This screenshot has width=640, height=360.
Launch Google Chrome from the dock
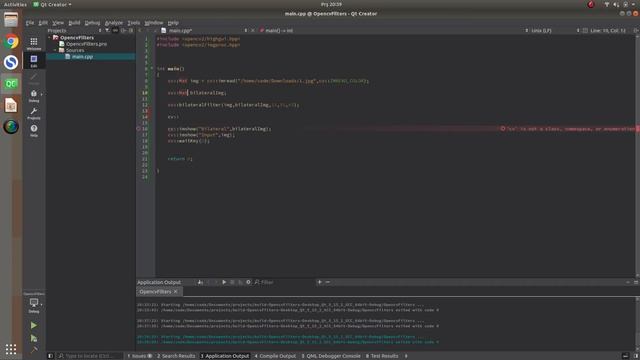pos(11,42)
